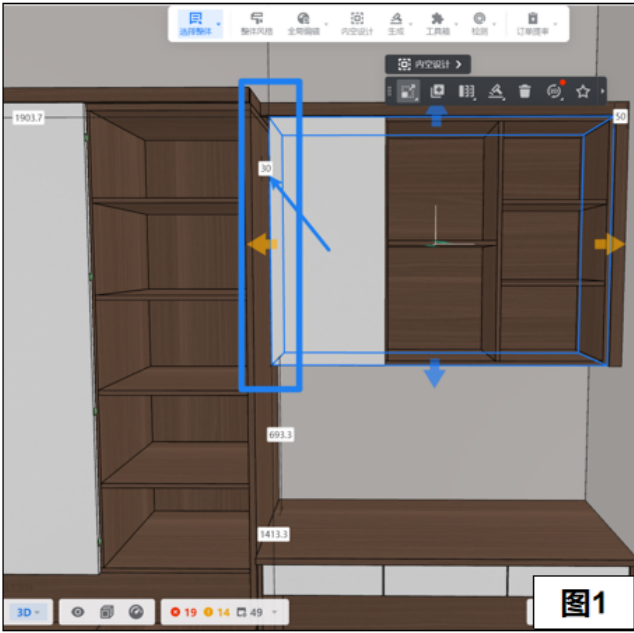Screen dimensions: 634x633
Task: Expand floating toolbar with right arrow
Action: click(602, 92)
